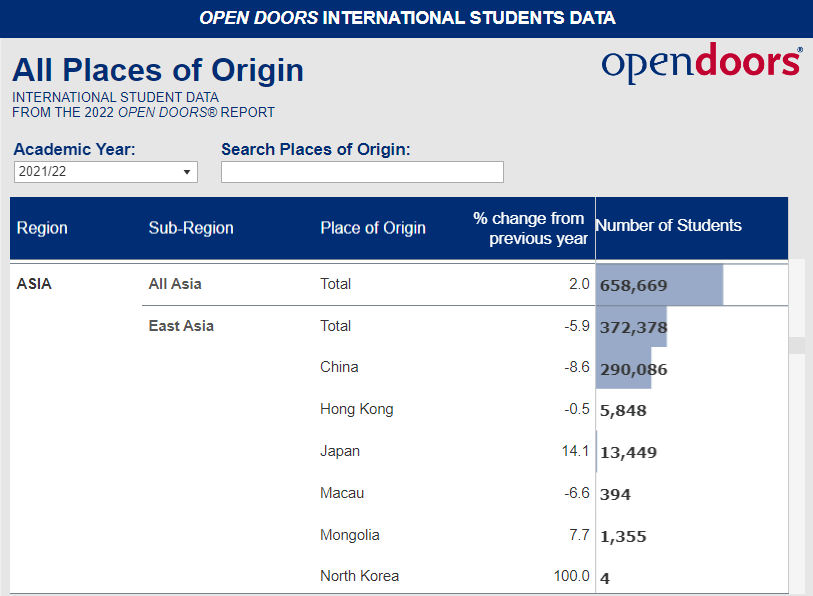Select Japan in Place of Origin

point(340,451)
